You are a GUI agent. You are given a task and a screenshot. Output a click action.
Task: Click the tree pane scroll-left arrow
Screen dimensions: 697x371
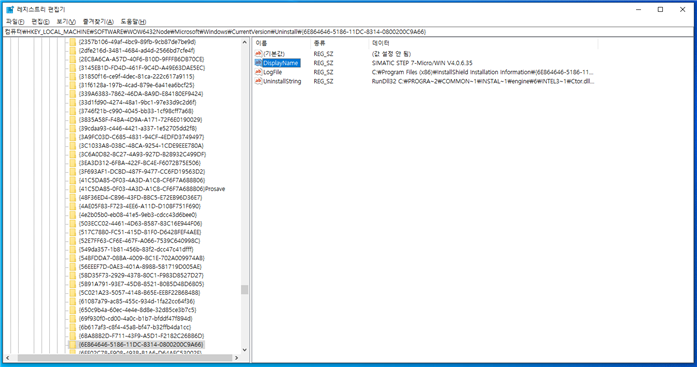tap(8, 358)
